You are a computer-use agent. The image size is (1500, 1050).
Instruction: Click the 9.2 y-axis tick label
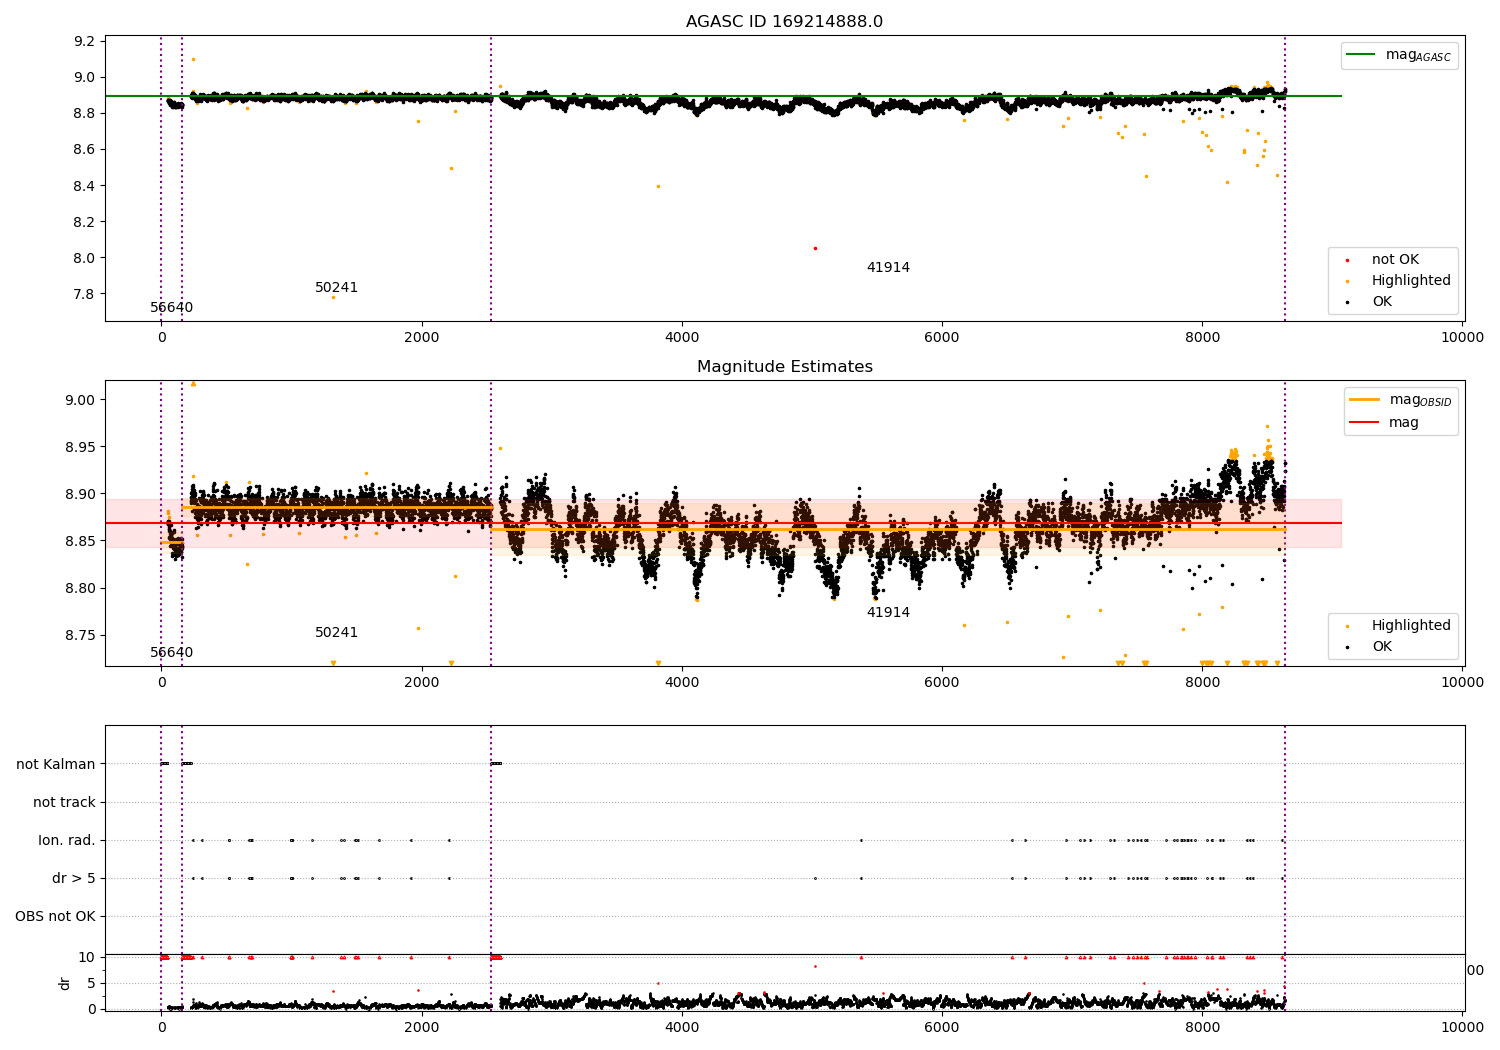pyautogui.click(x=85, y=42)
